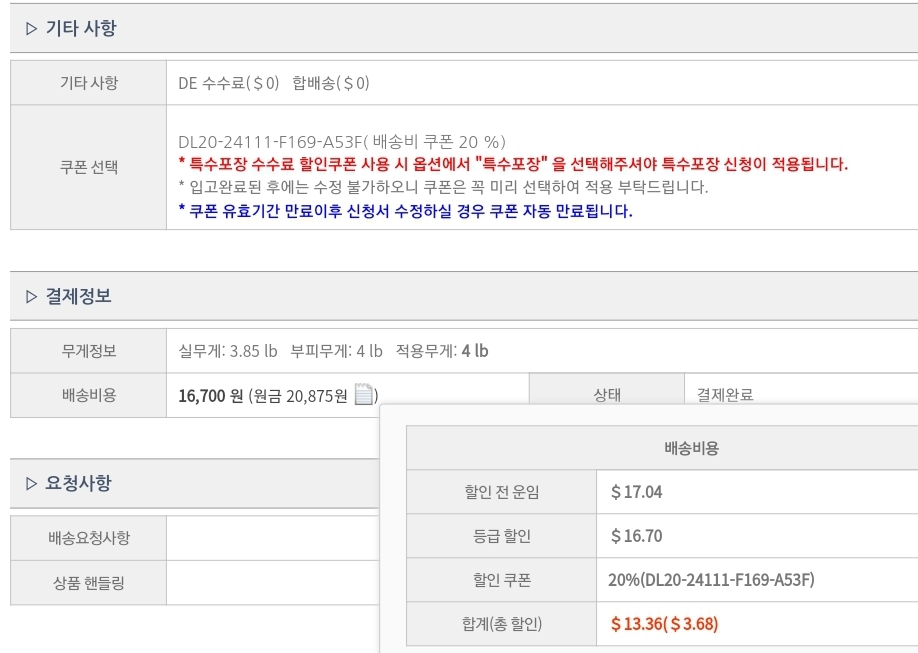Click the gray 입고완료 notice line
This screenshot has height=653, width=918.
point(442,187)
